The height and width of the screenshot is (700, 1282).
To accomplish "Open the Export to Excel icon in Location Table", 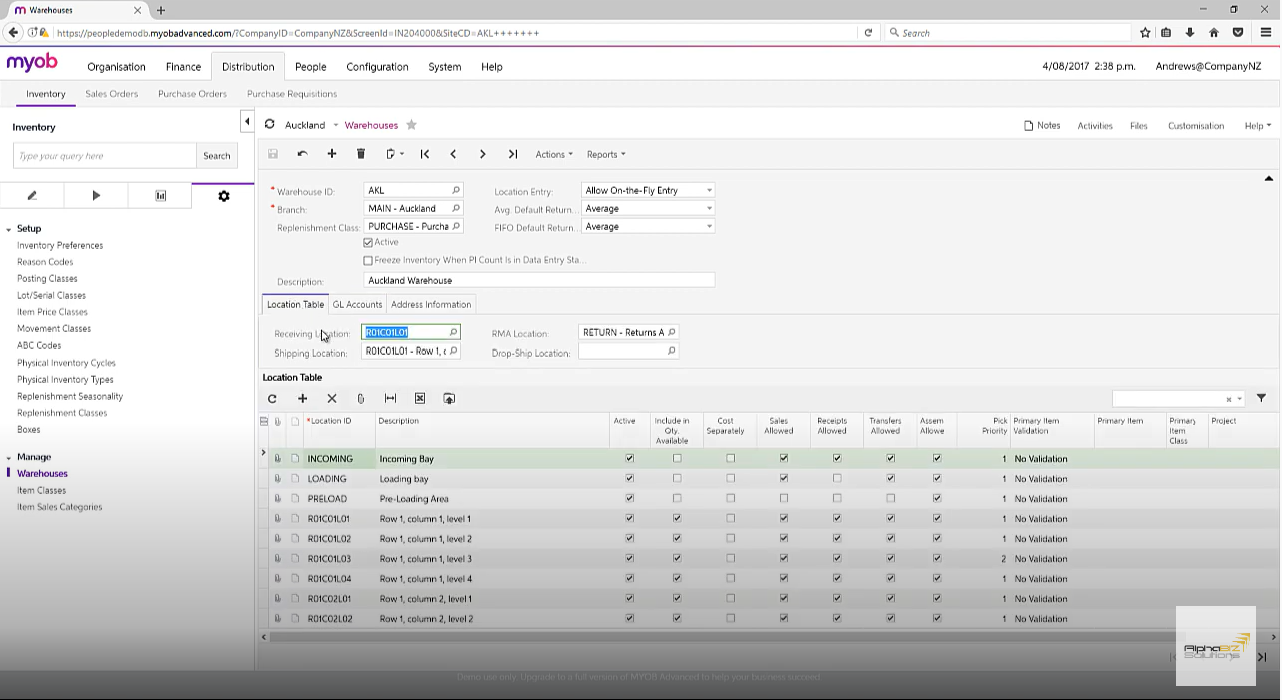I will 419,398.
